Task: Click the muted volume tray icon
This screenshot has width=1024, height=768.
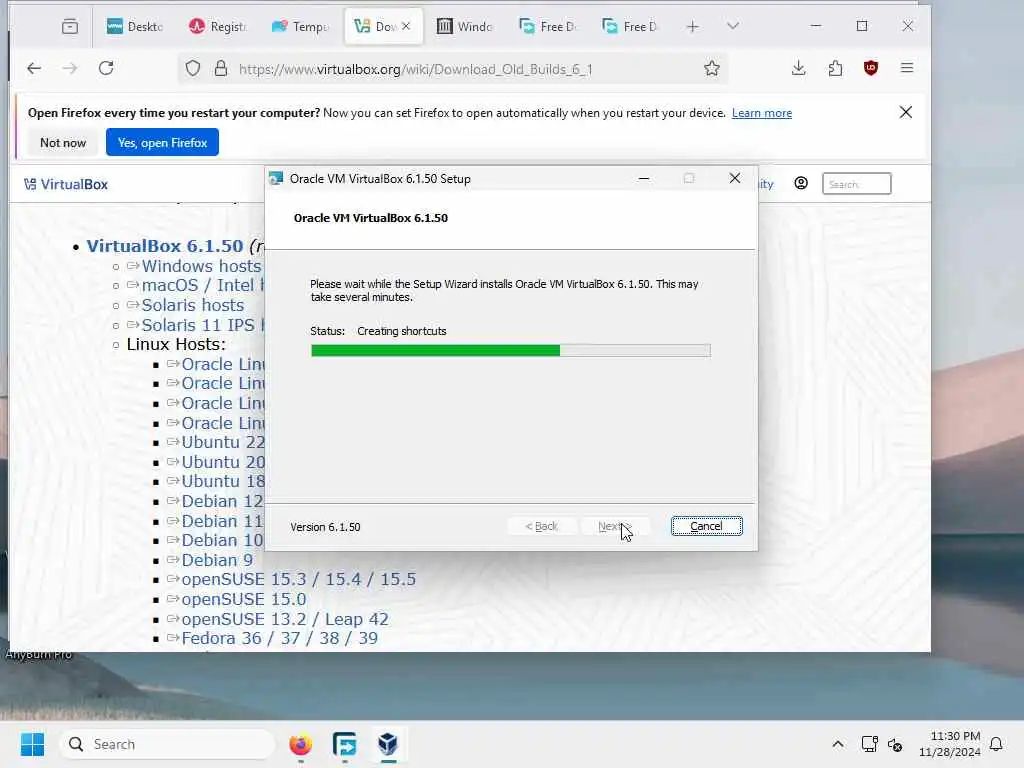Action: tap(895, 744)
